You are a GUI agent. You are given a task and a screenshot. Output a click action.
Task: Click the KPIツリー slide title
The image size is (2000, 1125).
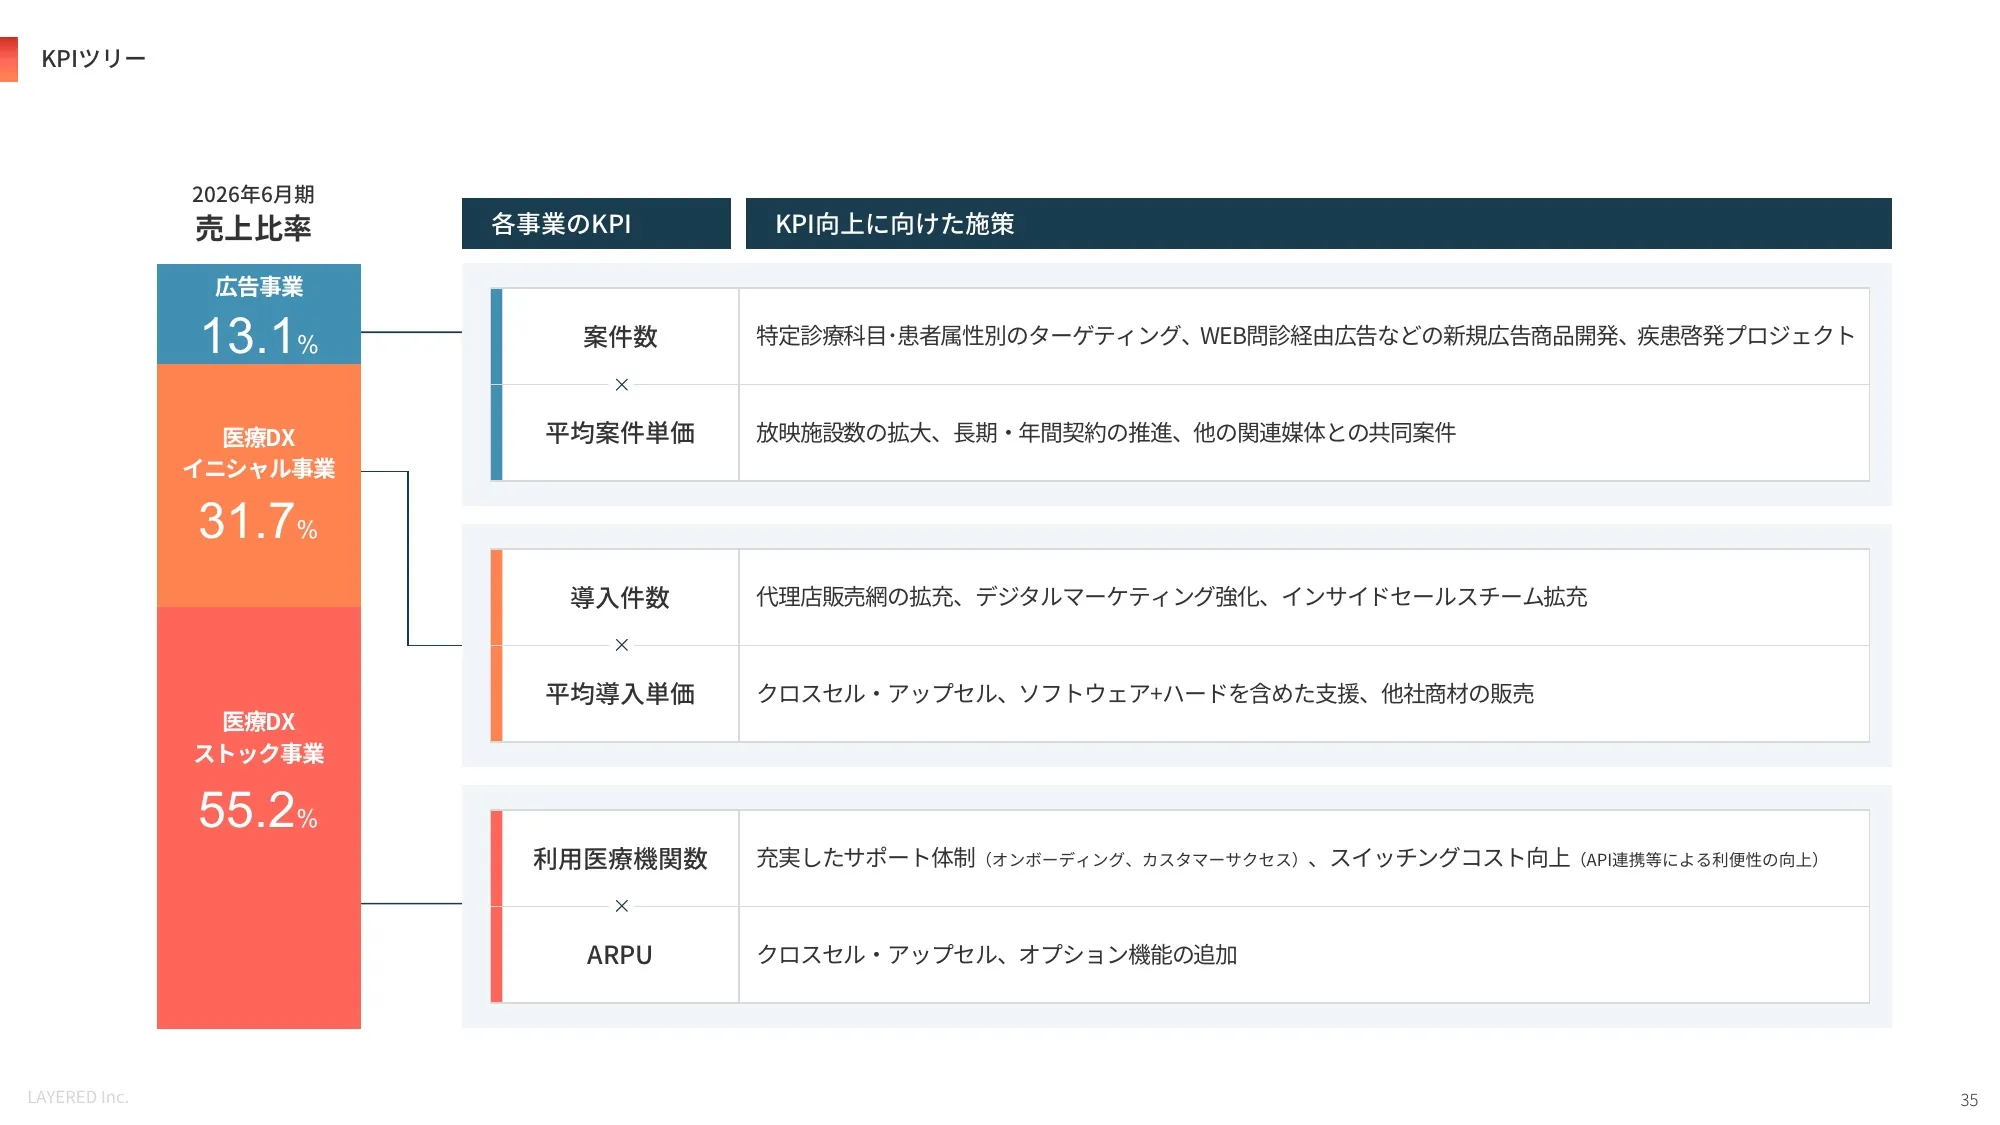(93, 59)
